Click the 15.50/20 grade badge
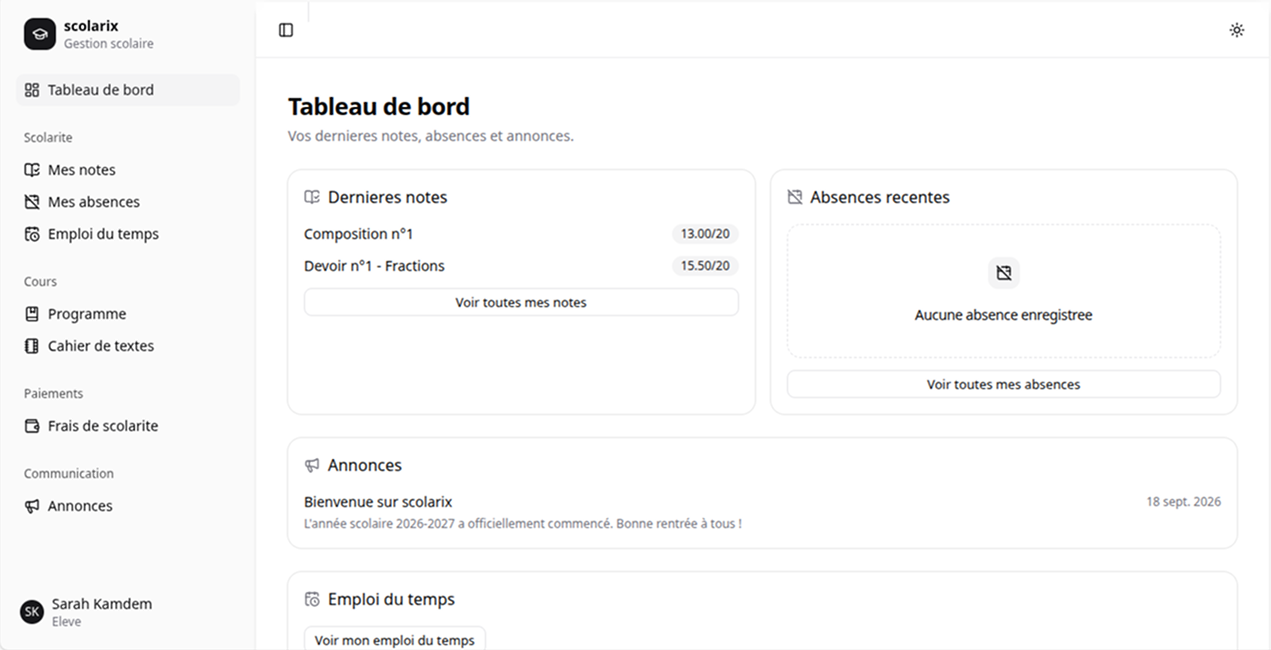The height and width of the screenshot is (650, 1271). (705, 266)
